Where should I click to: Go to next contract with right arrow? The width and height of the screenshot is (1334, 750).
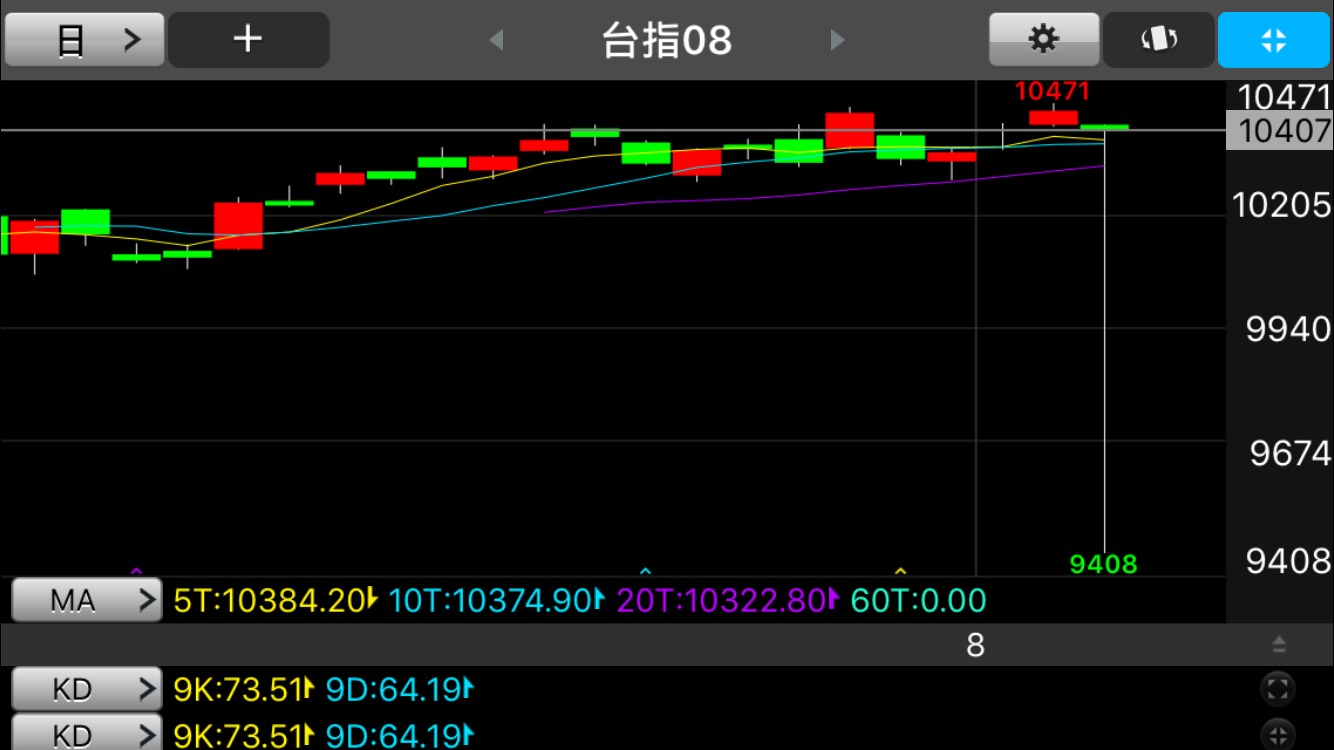[838, 40]
